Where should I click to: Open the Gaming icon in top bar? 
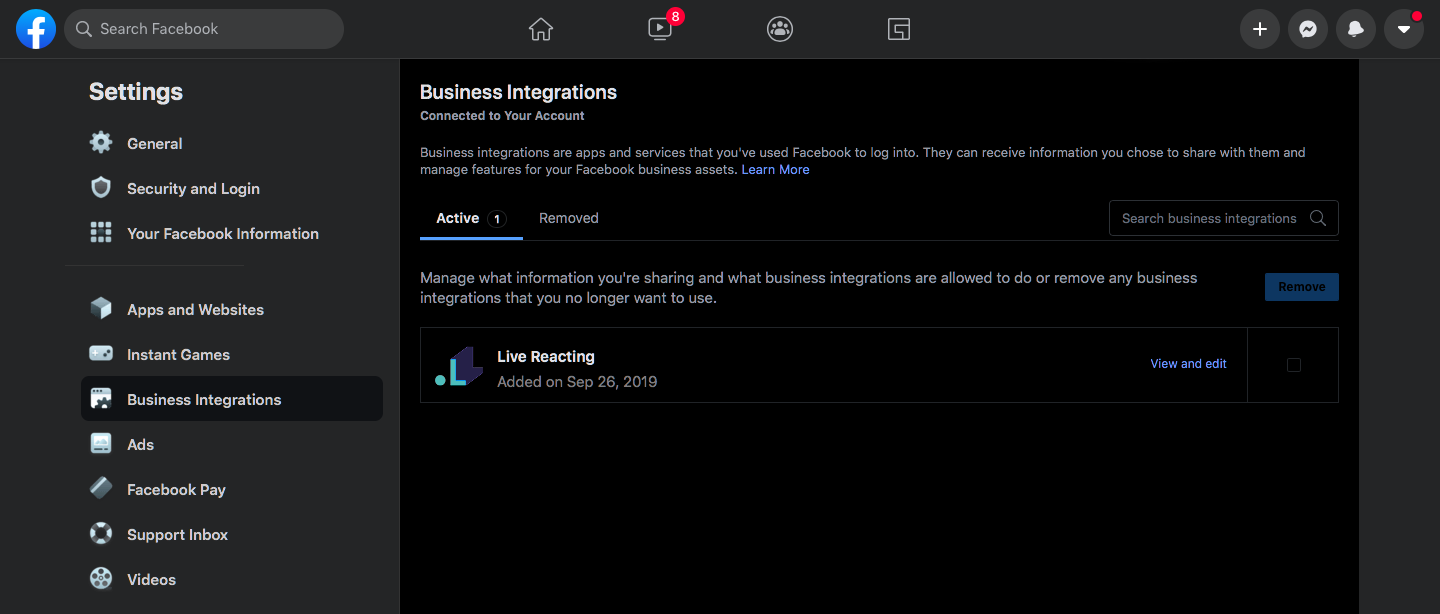[x=899, y=29]
